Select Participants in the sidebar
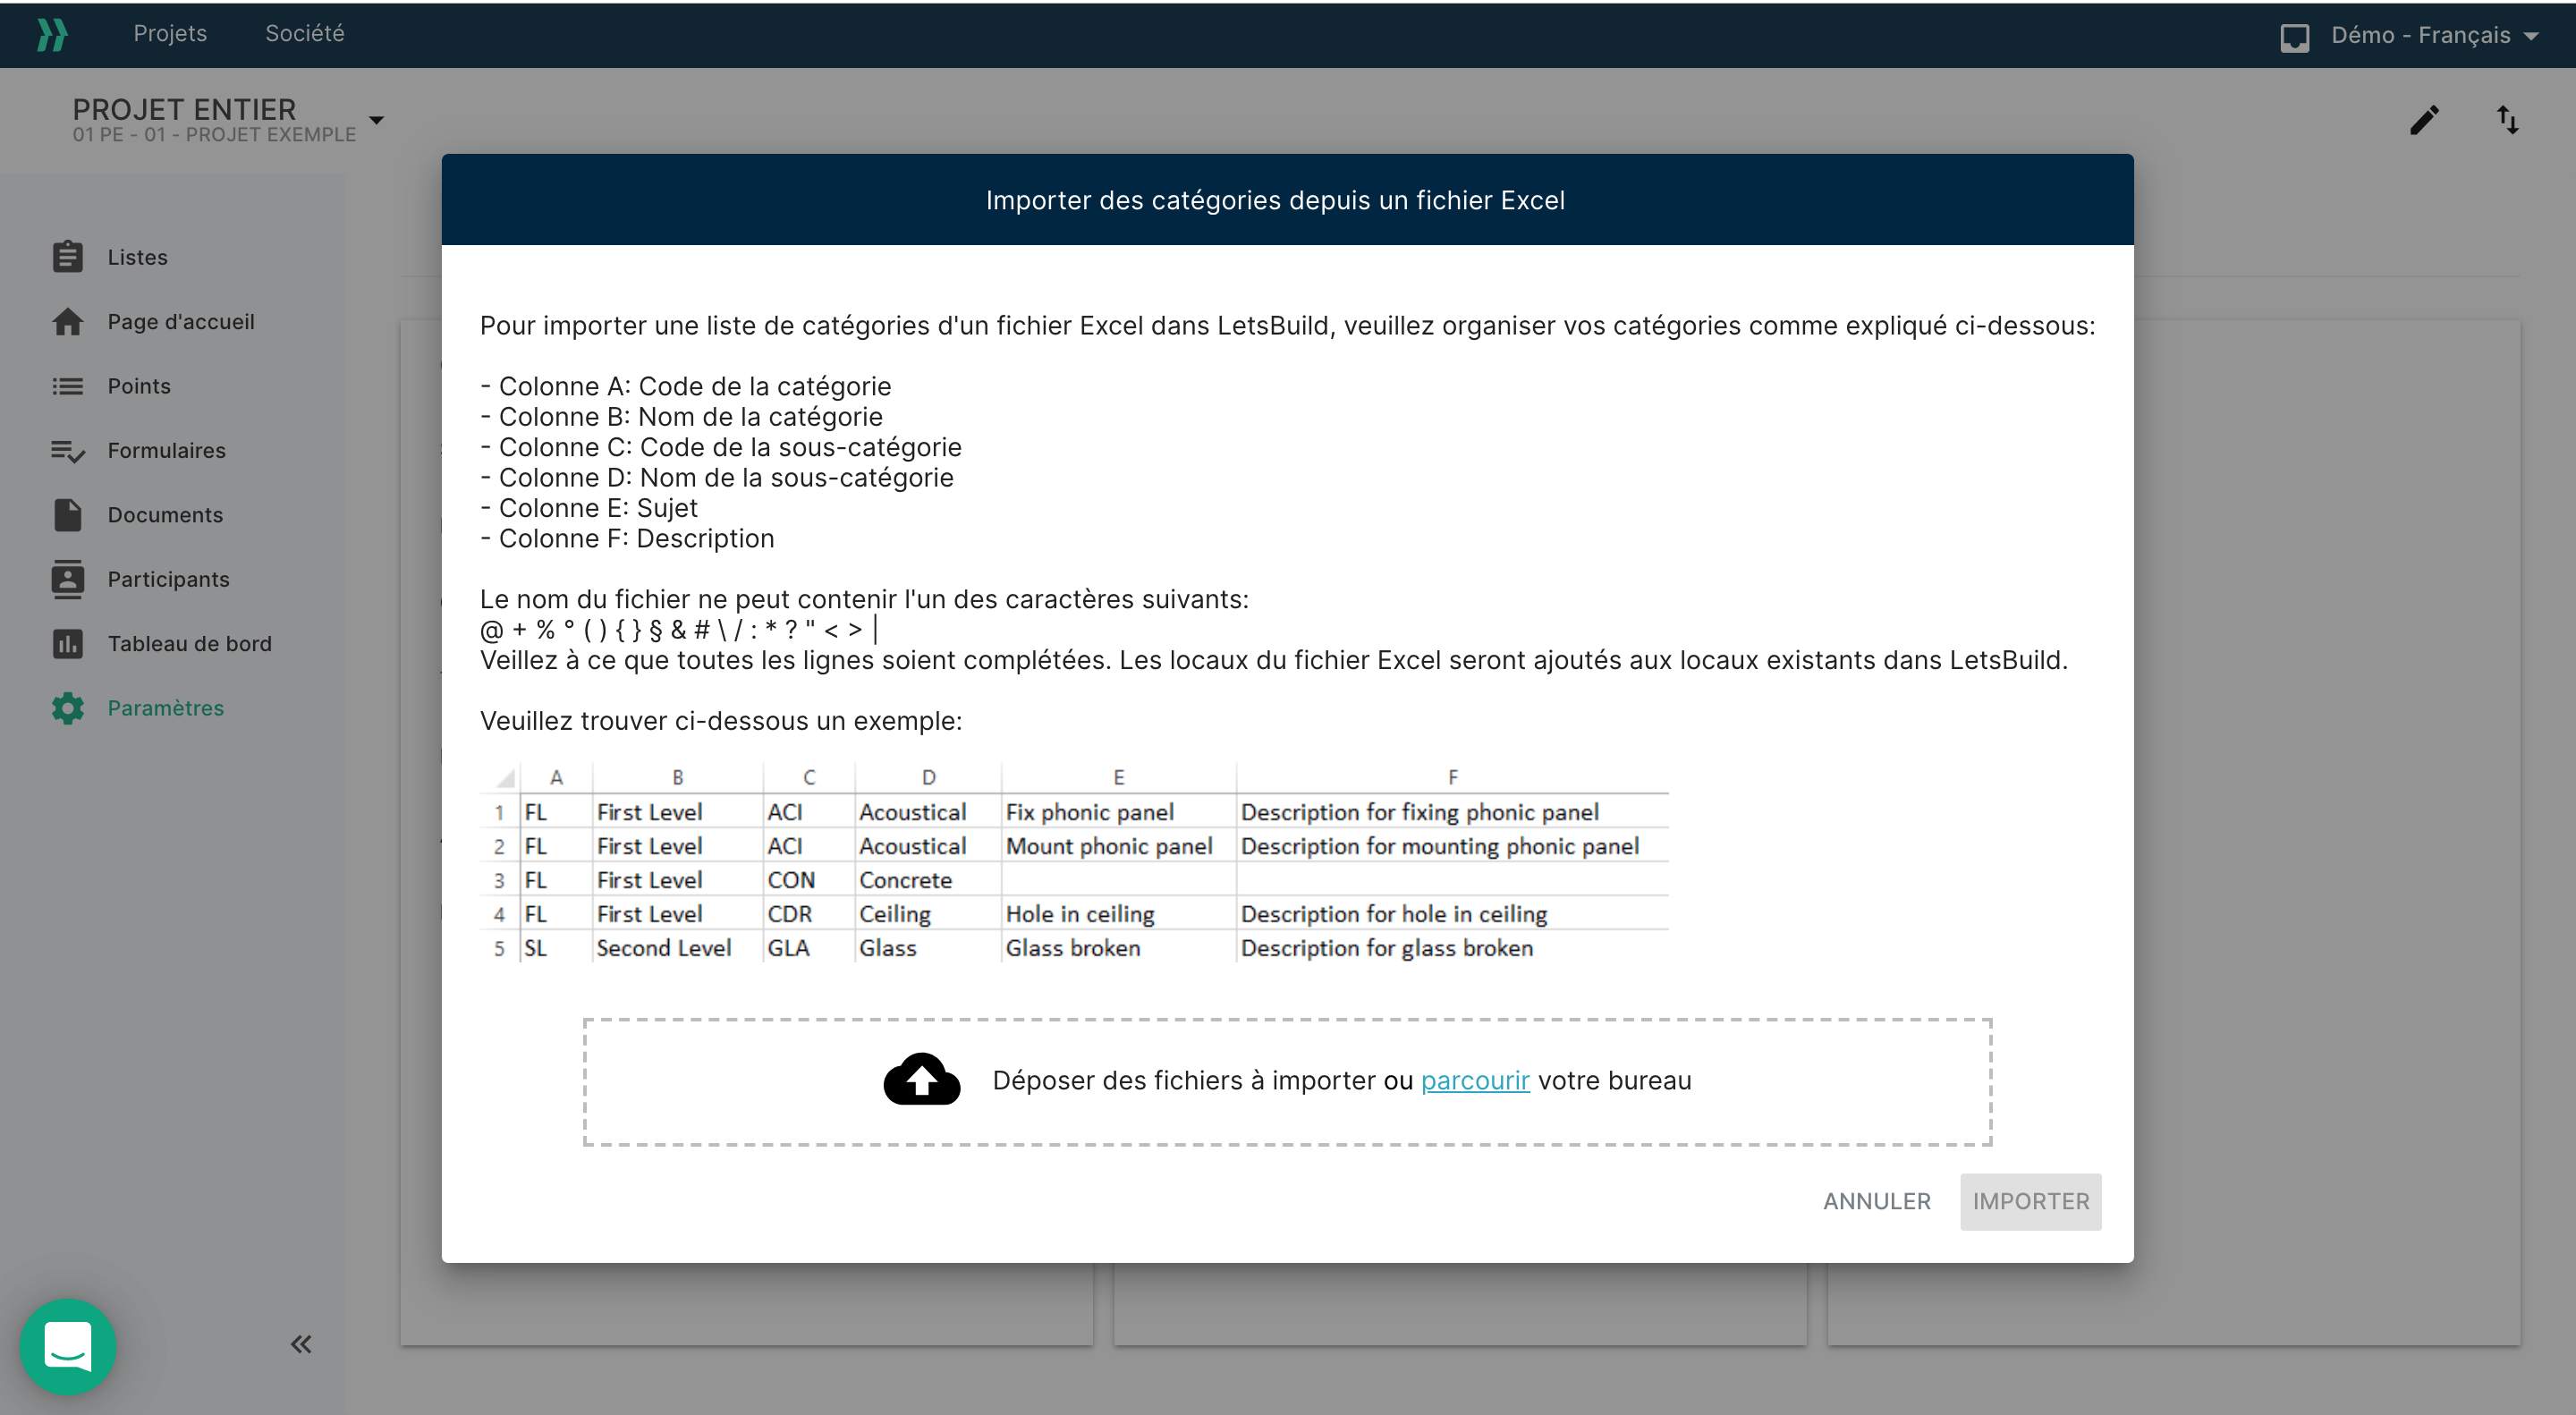This screenshot has width=2576, height=1415. [x=169, y=580]
